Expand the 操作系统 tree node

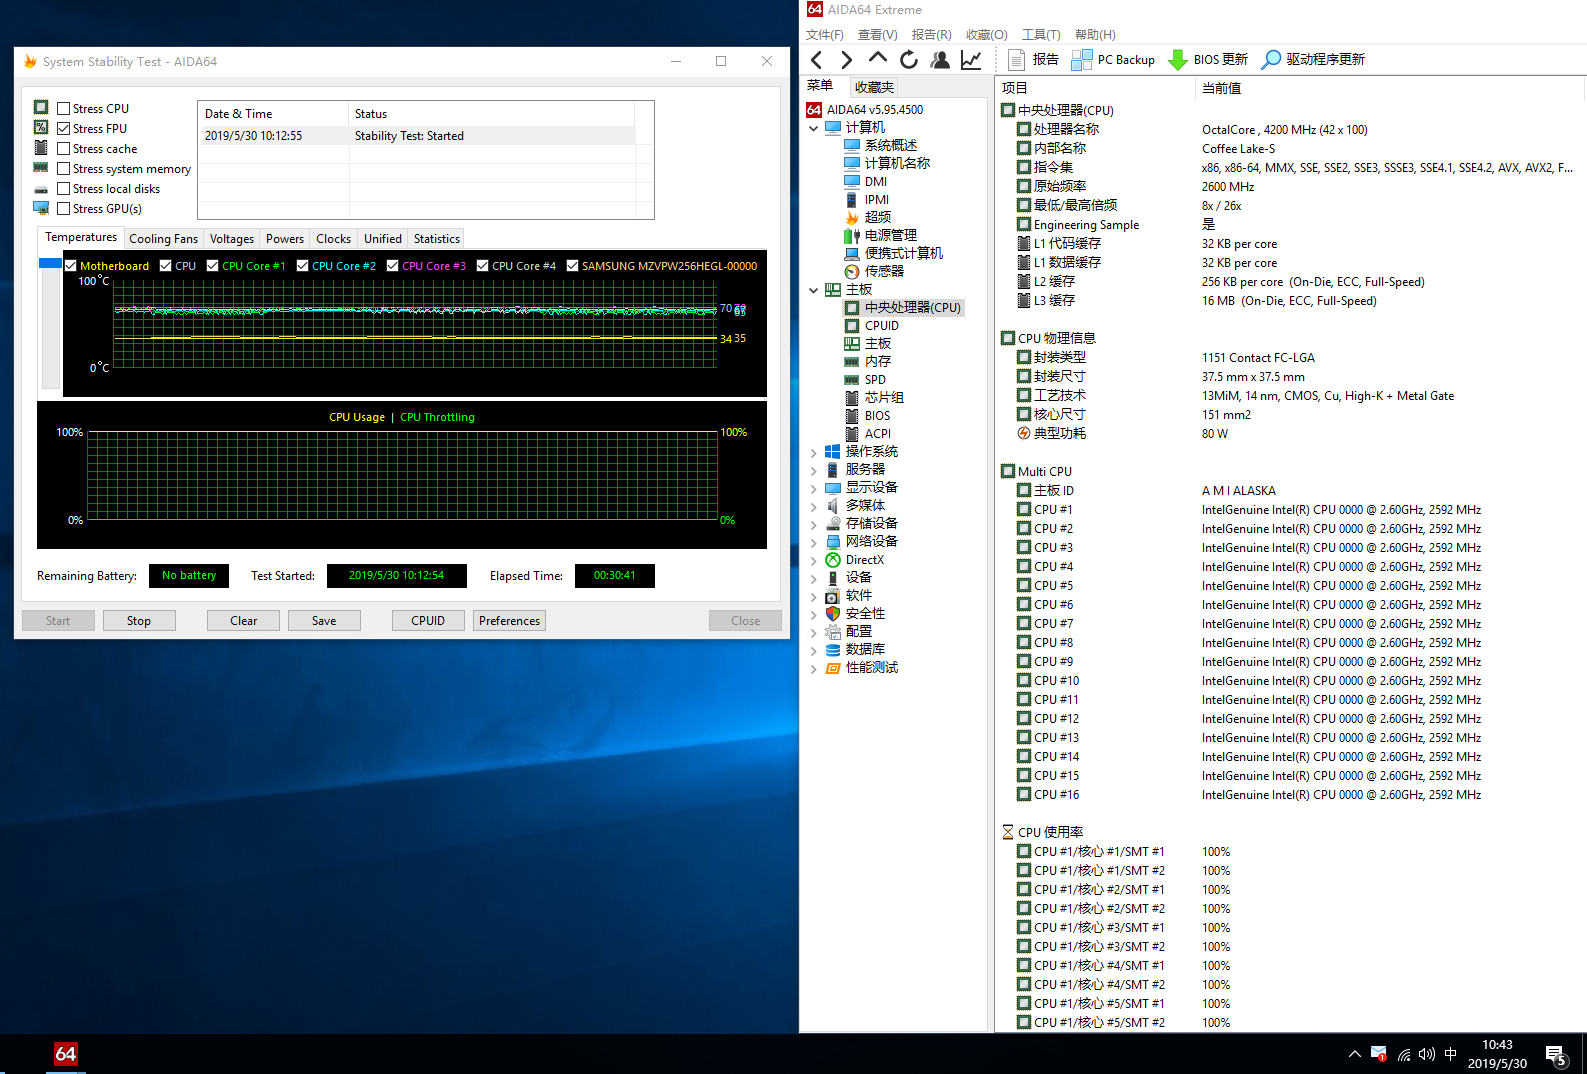pos(814,452)
